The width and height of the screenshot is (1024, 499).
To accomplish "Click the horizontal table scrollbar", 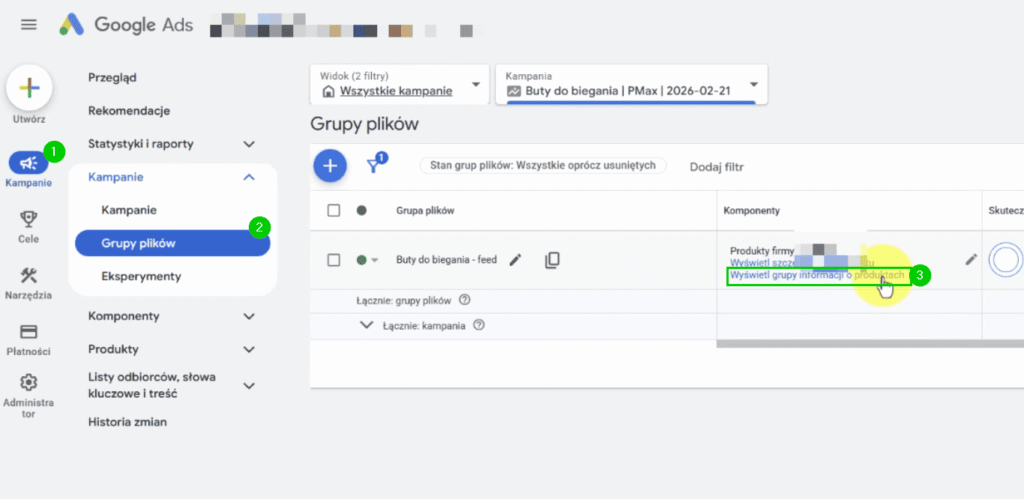I will pos(870,344).
